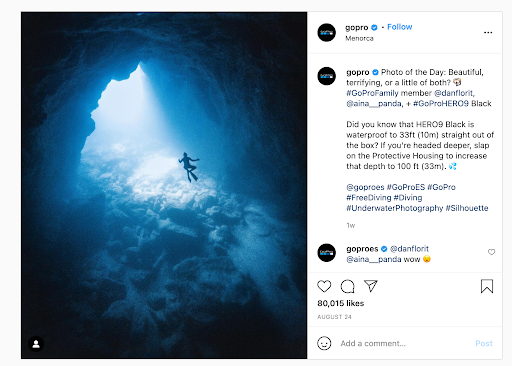This screenshot has width=512, height=366.
Task: Open the underwater cave diver photo
Action: 164,185
